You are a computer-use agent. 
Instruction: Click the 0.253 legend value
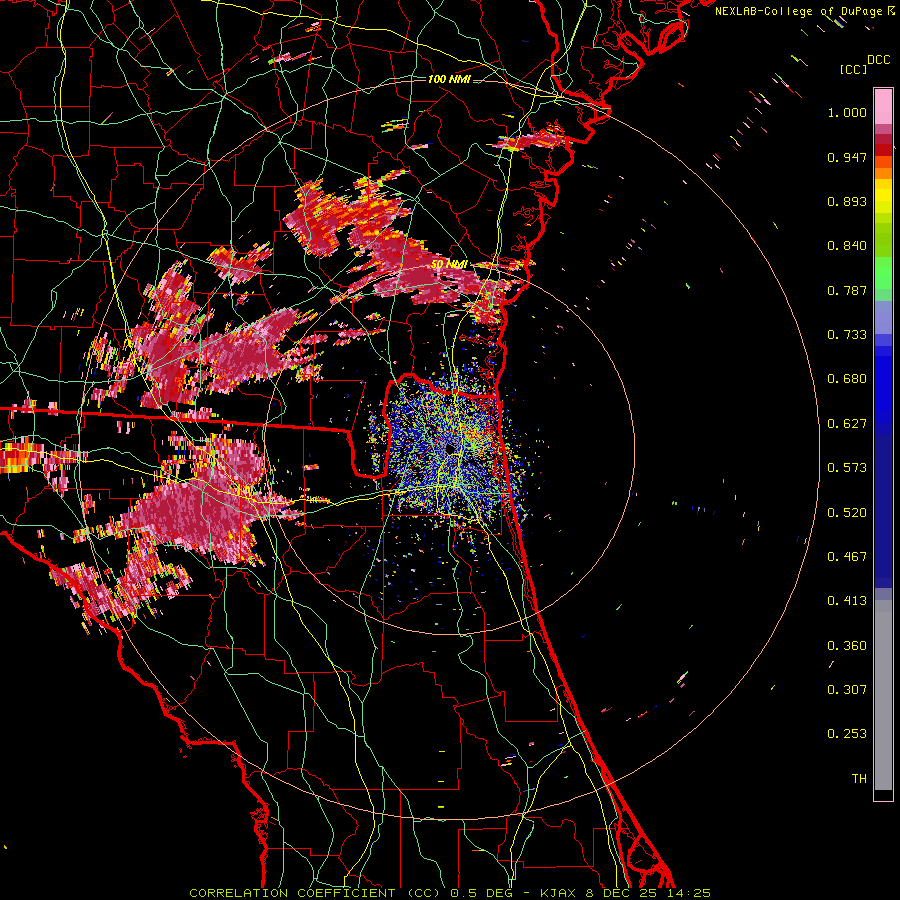click(x=847, y=734)
